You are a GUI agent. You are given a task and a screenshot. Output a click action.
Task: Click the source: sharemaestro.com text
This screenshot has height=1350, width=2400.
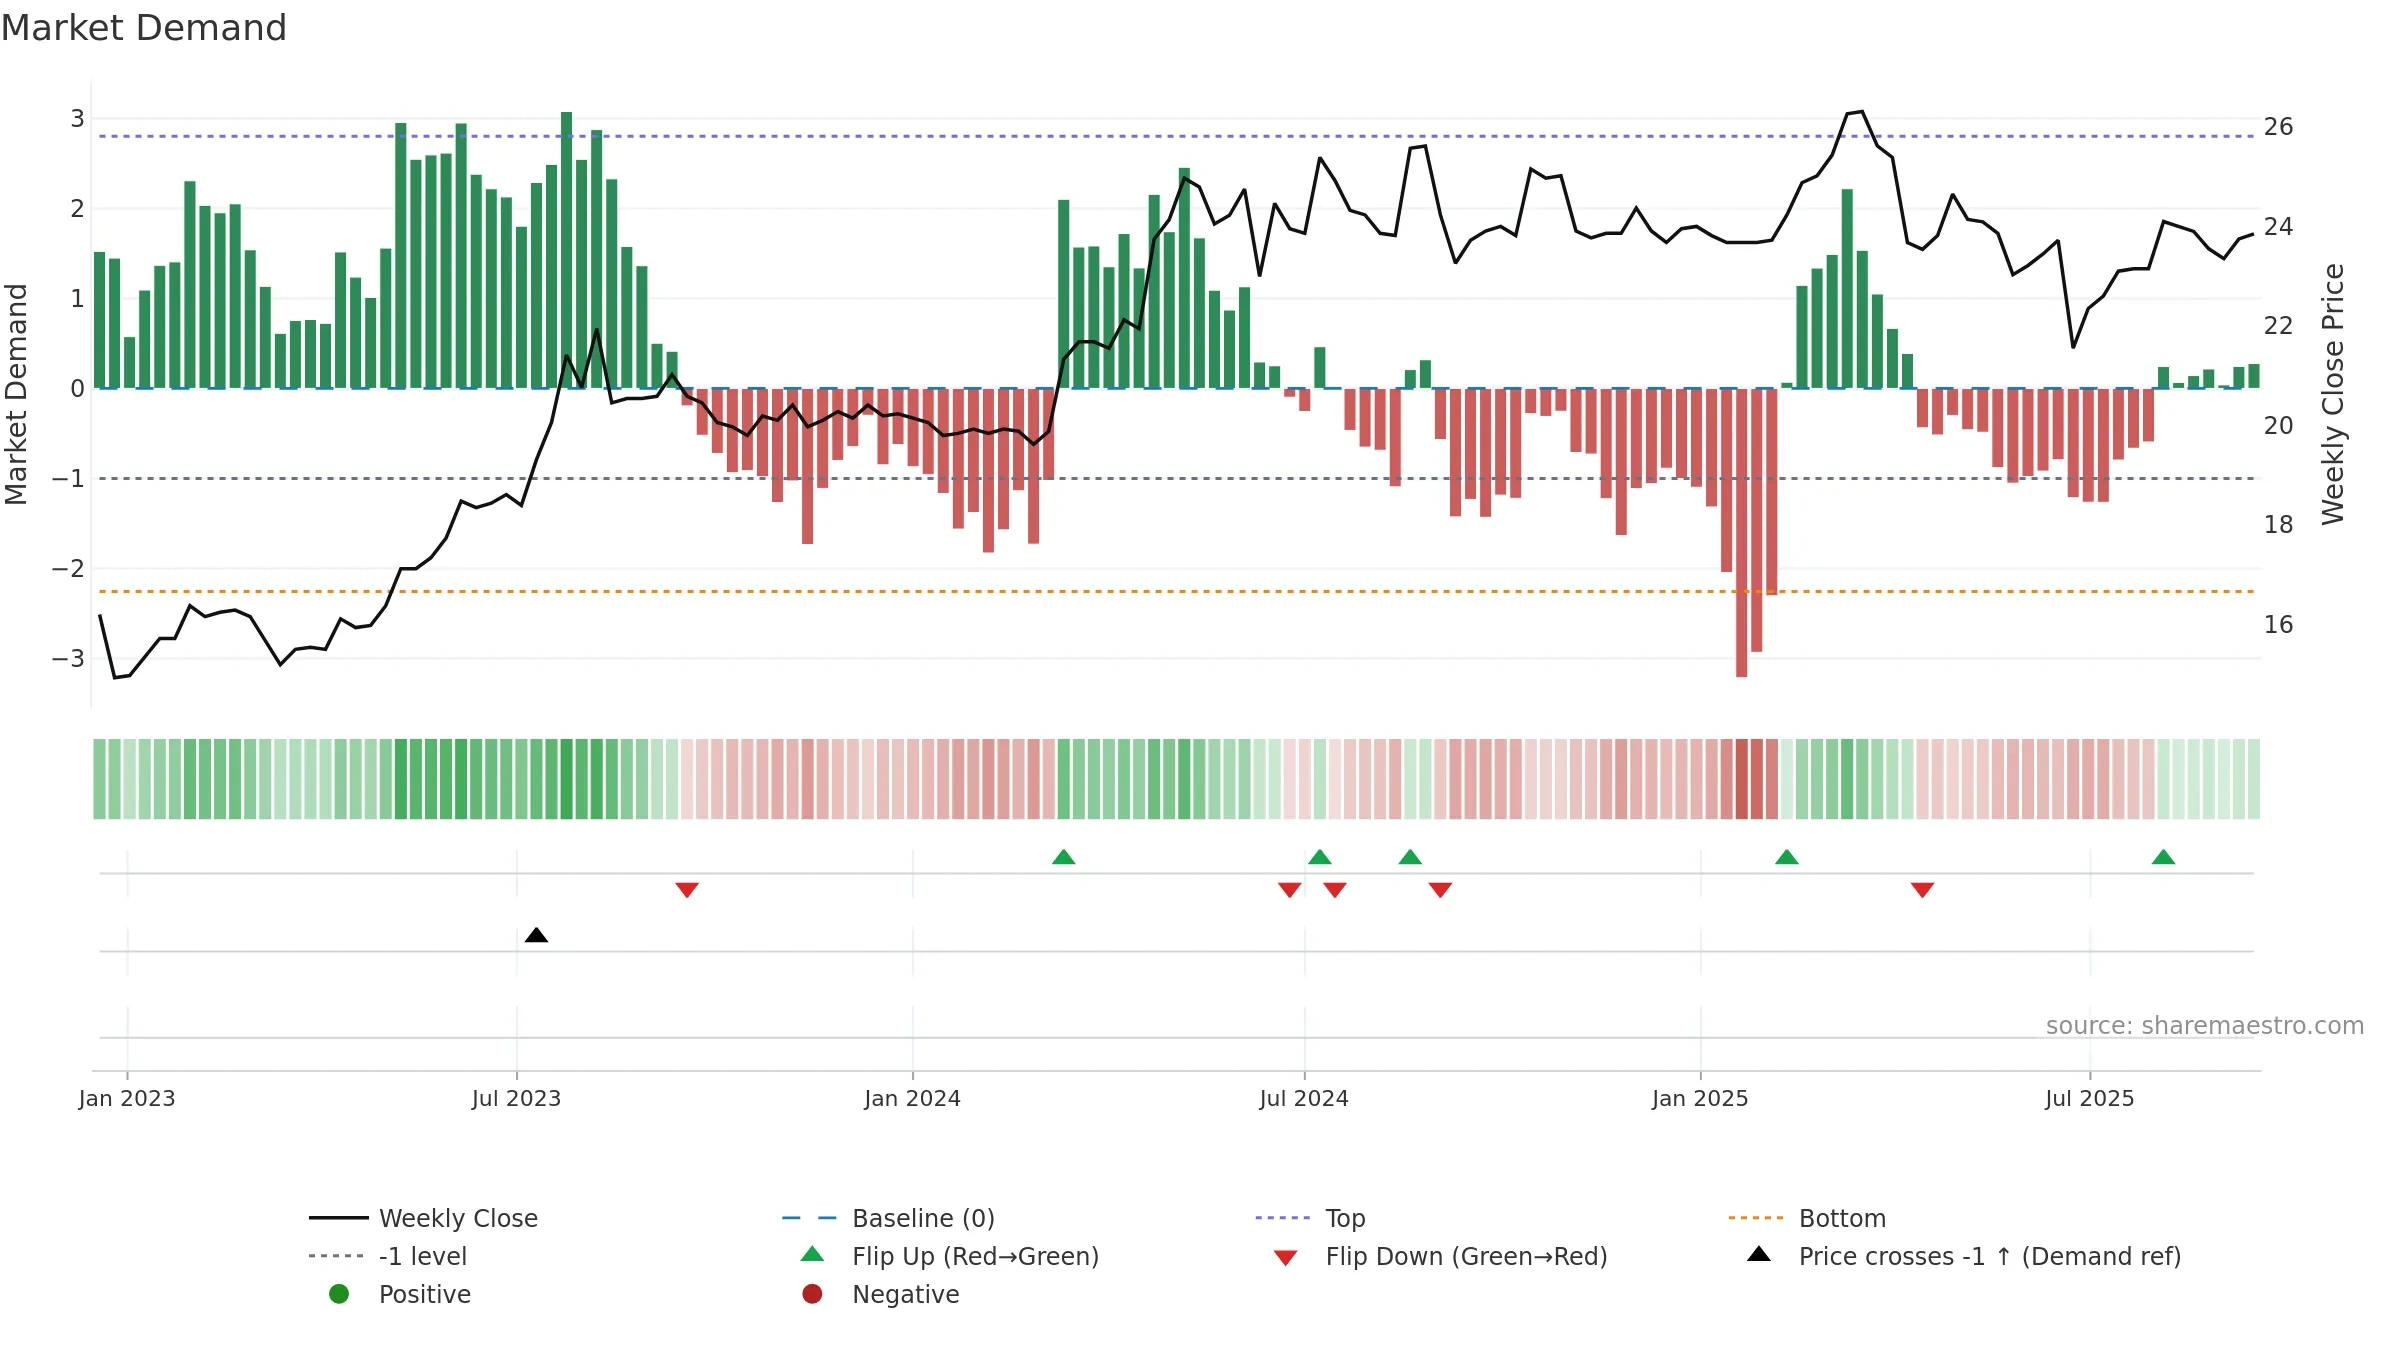coord(2205,1026)
